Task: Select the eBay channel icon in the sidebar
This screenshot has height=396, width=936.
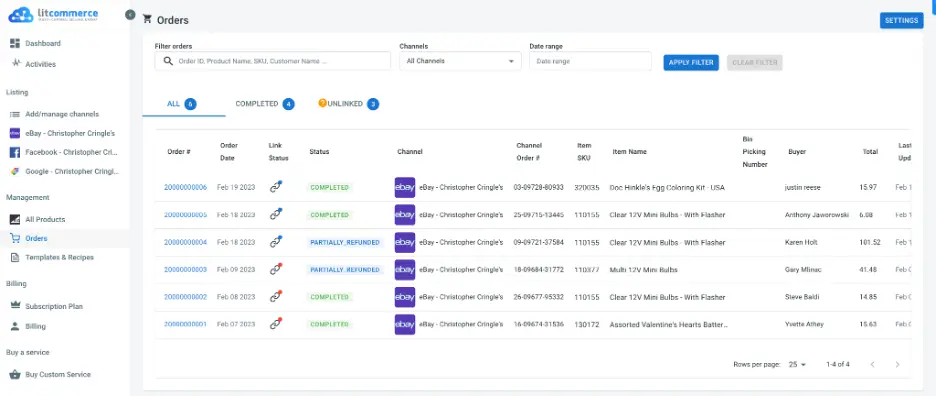Action: pos(15,133)
